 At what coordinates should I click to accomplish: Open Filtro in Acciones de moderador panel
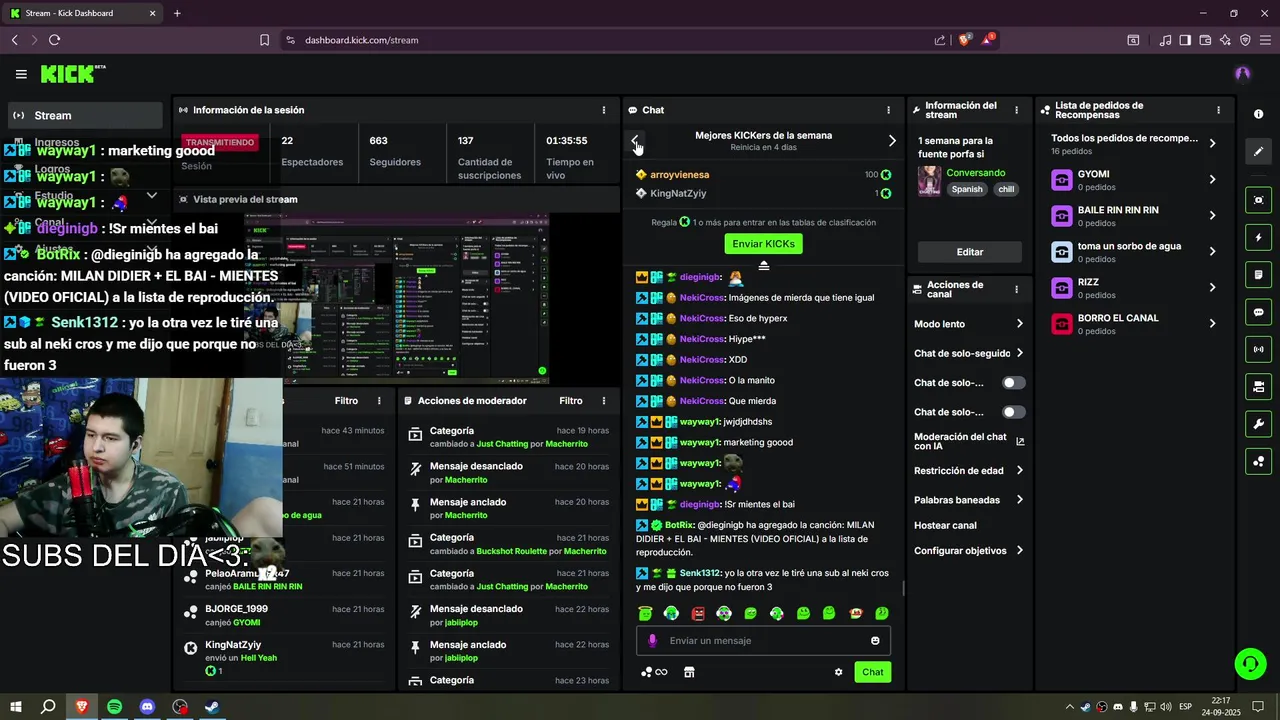click(571, 401)
